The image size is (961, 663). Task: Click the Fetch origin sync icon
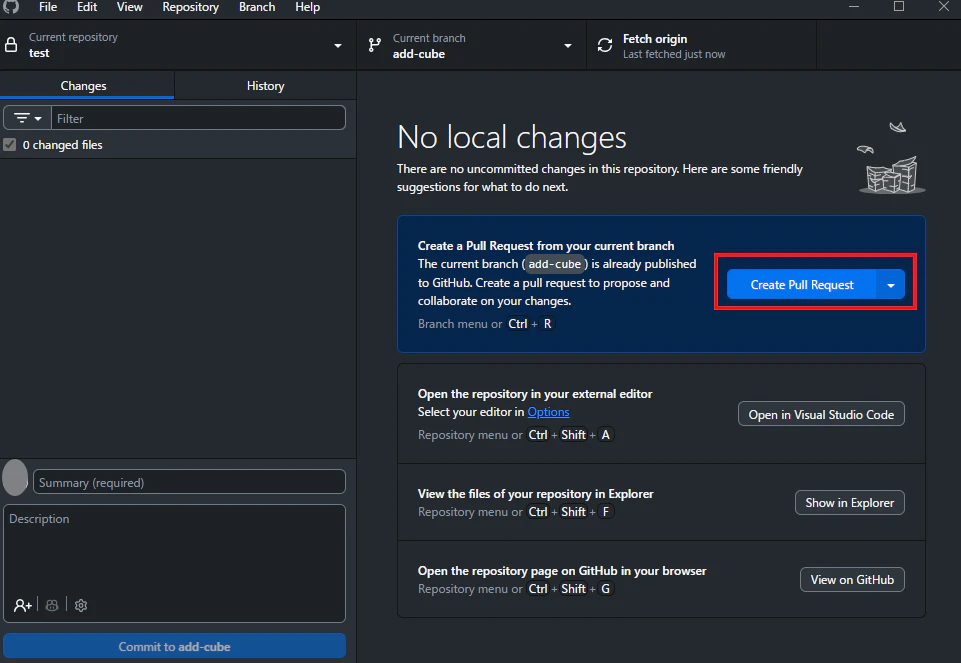(605, 45)
